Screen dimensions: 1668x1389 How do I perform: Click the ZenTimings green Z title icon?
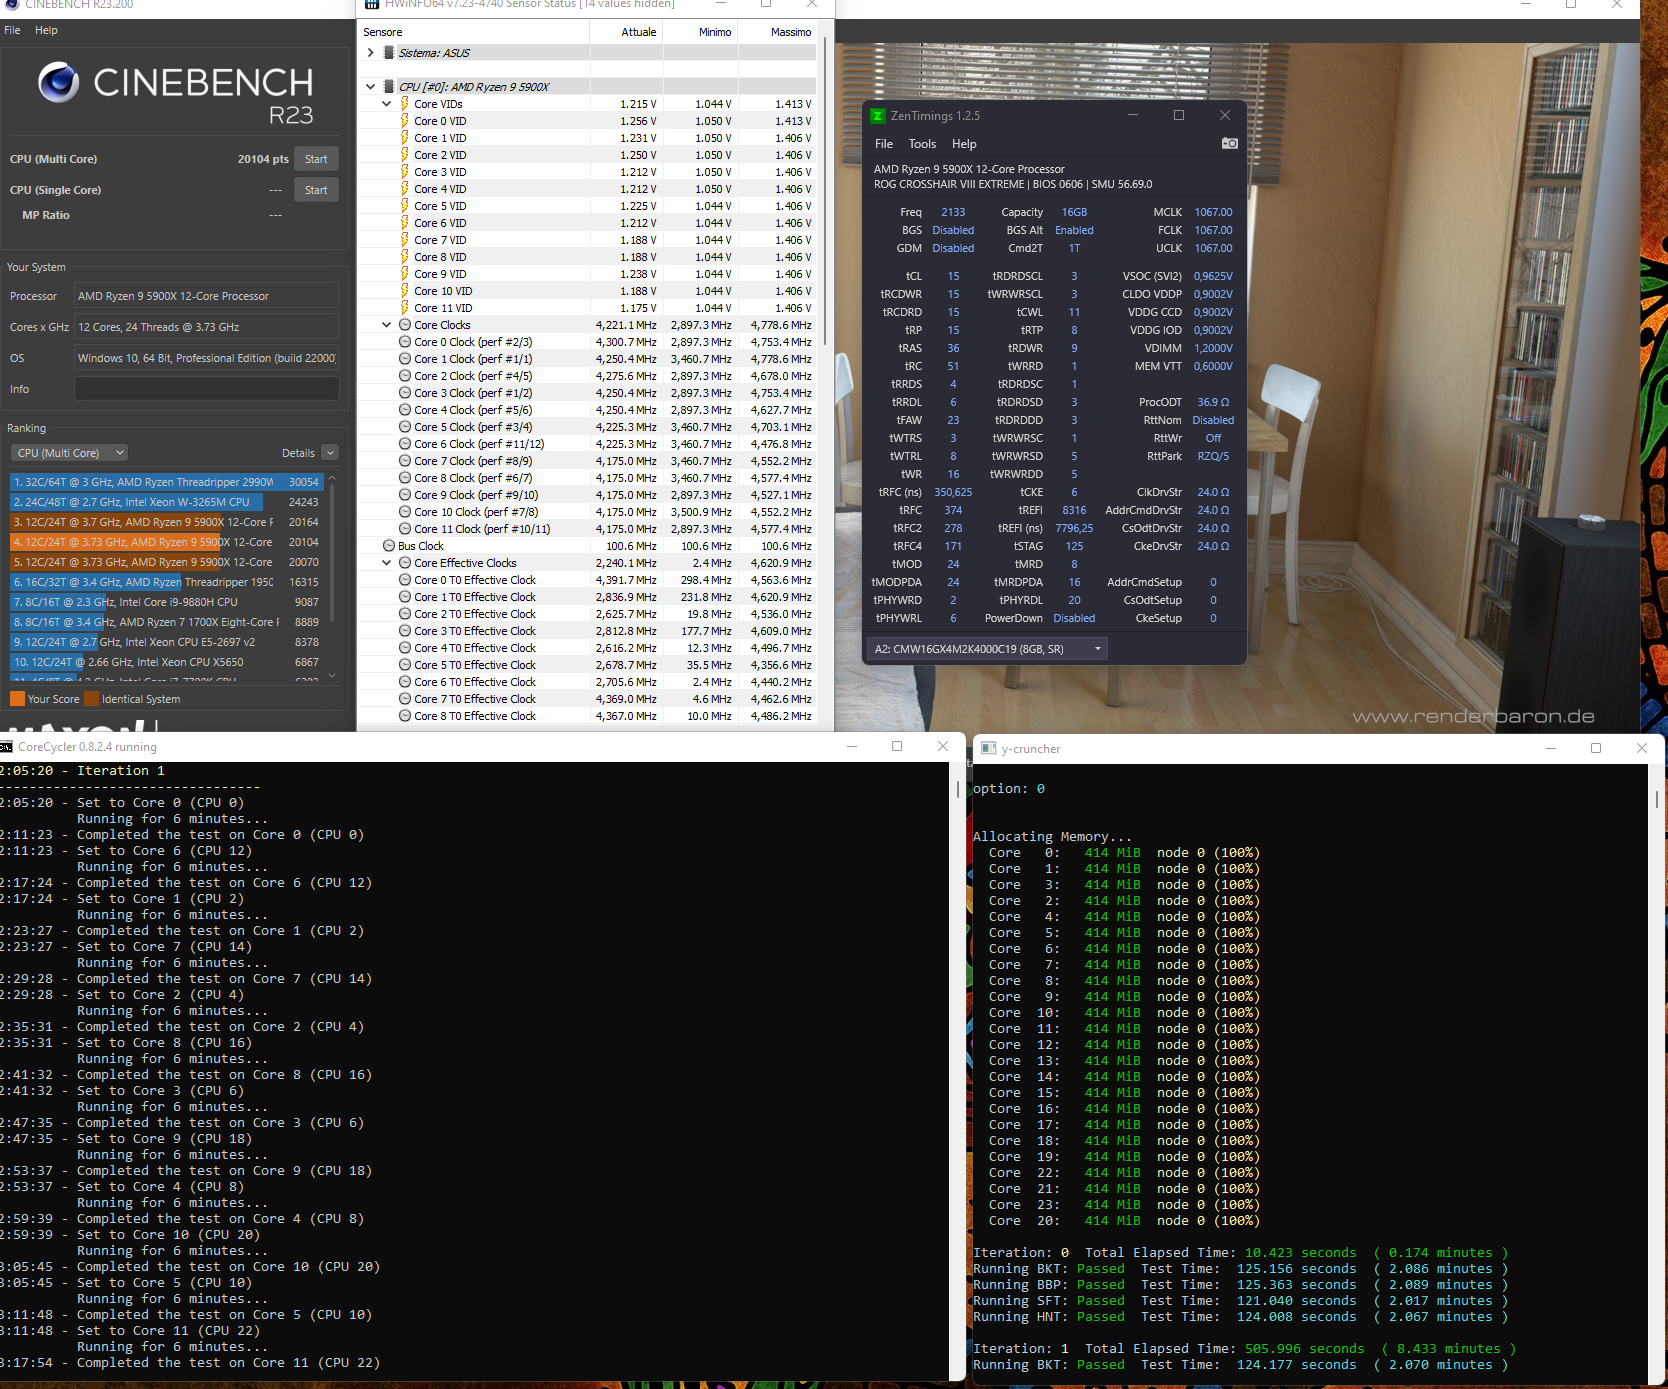click(x=877, y=116)
